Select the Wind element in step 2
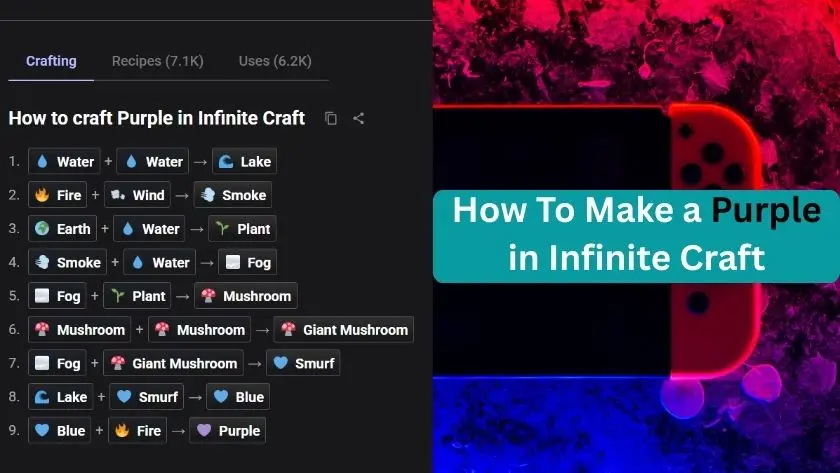The image size is (840, 473). coord(137,195)
